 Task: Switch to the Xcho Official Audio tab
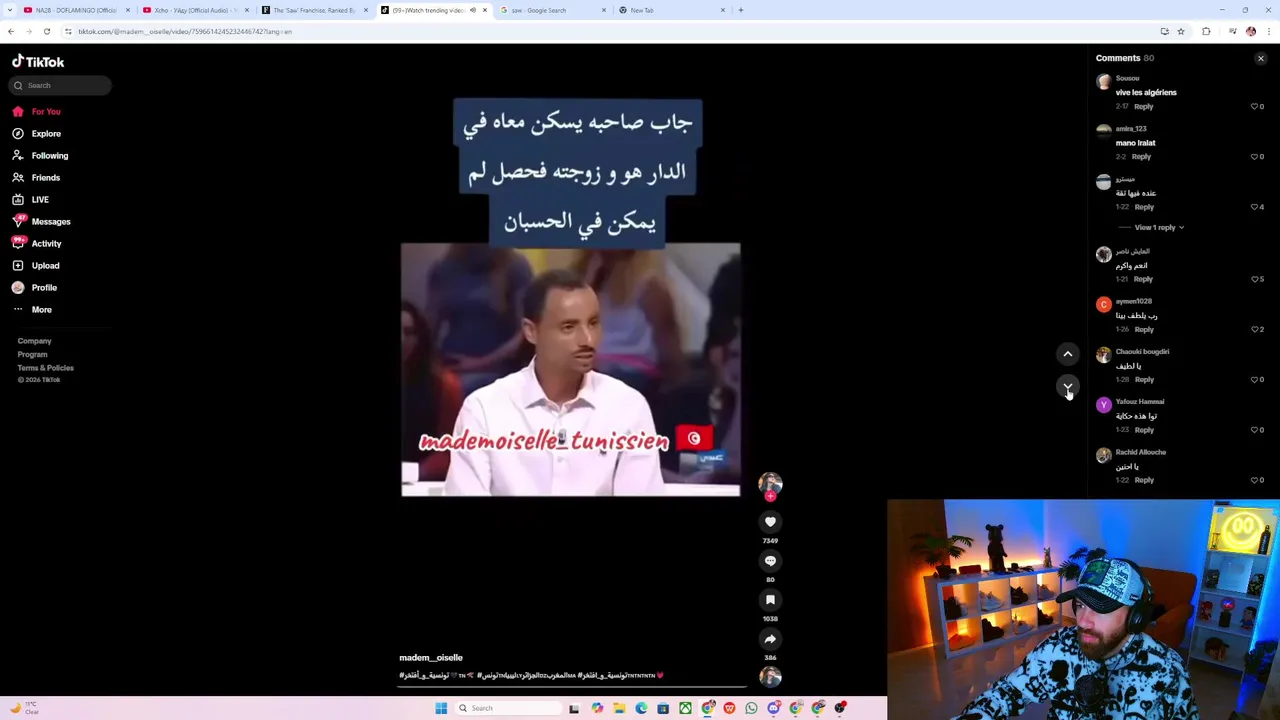(x=194, y=10)
